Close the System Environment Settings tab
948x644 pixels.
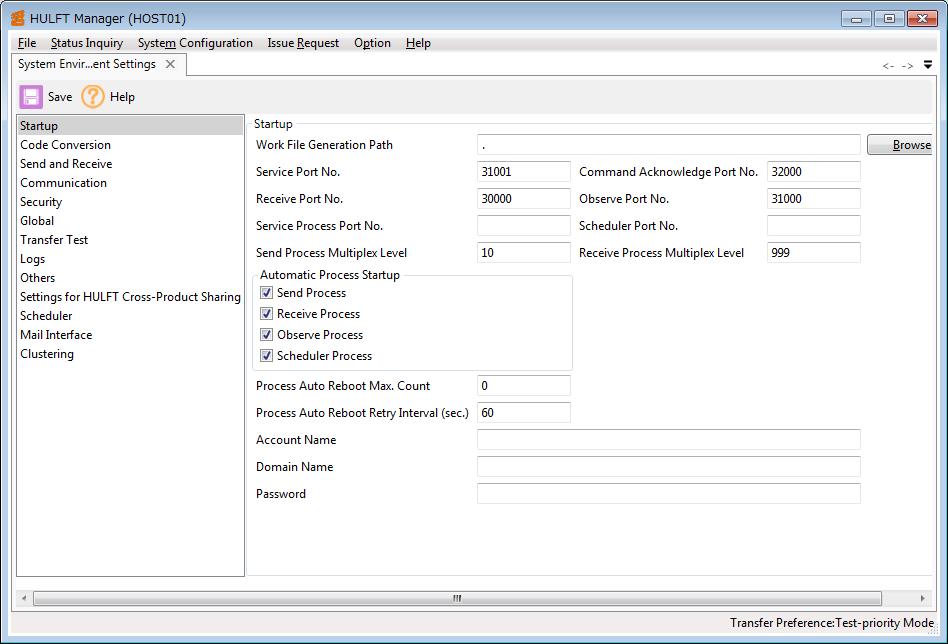coord(170,64)
